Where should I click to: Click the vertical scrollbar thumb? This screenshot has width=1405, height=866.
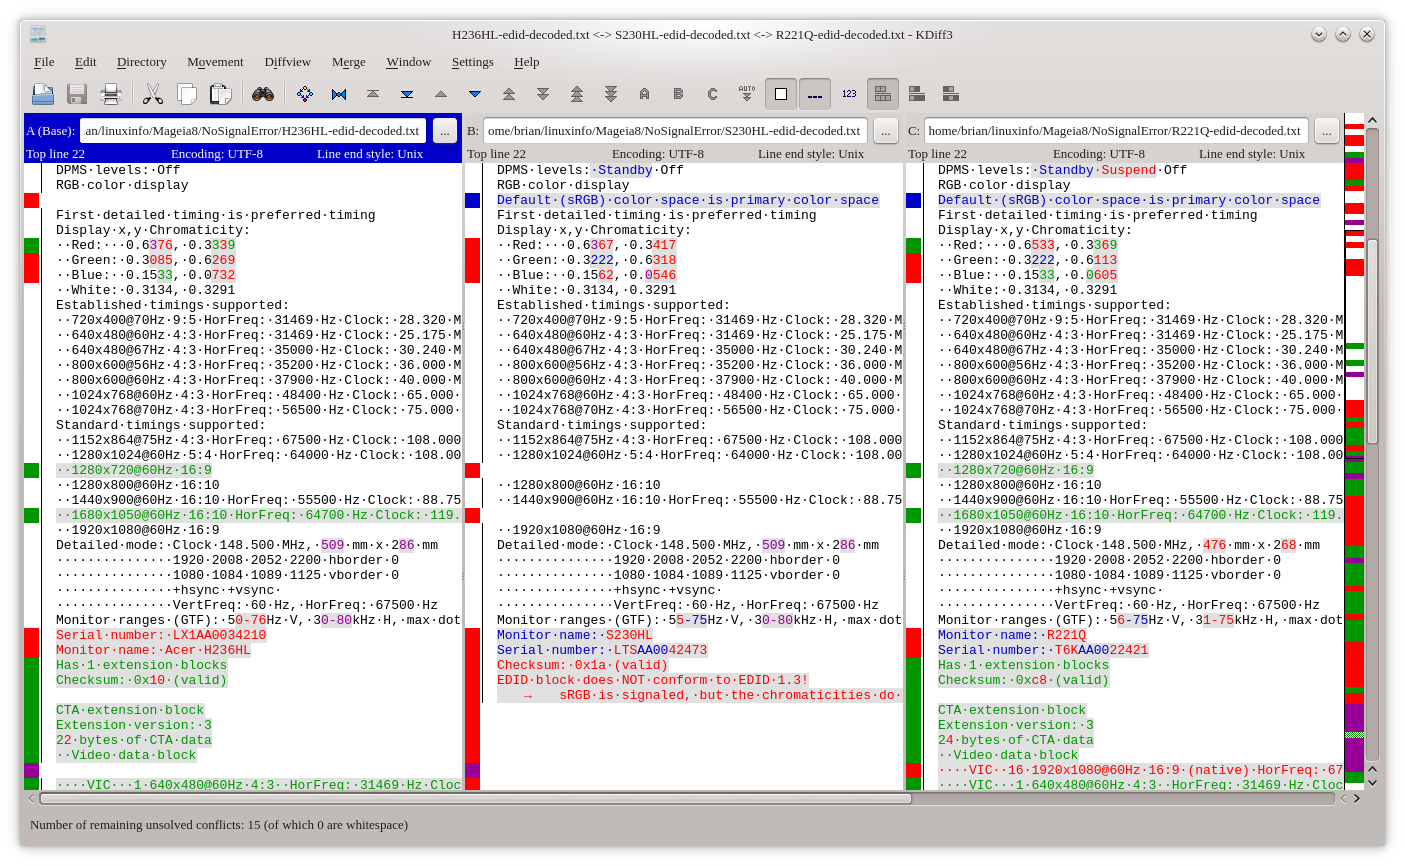(x=1373, y=341)
